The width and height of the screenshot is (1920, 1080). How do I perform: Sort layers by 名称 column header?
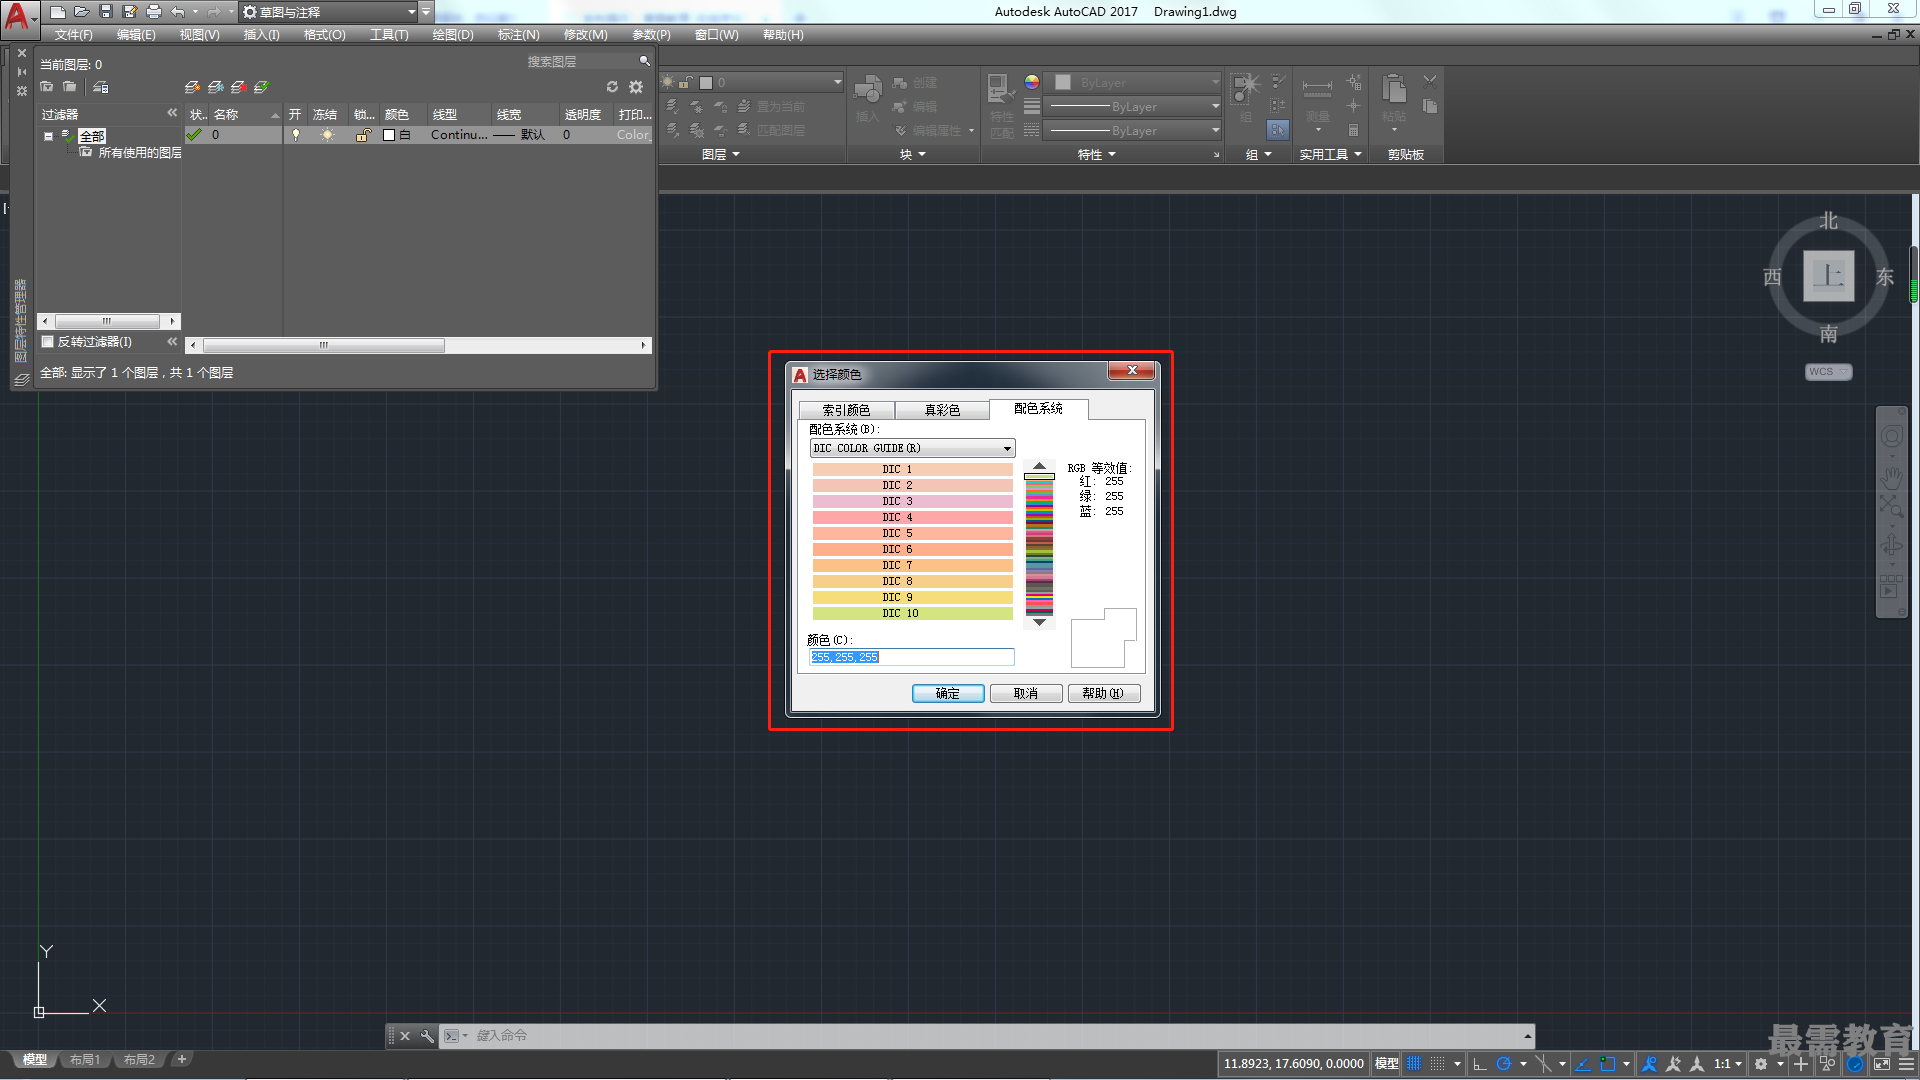(245, 115)
